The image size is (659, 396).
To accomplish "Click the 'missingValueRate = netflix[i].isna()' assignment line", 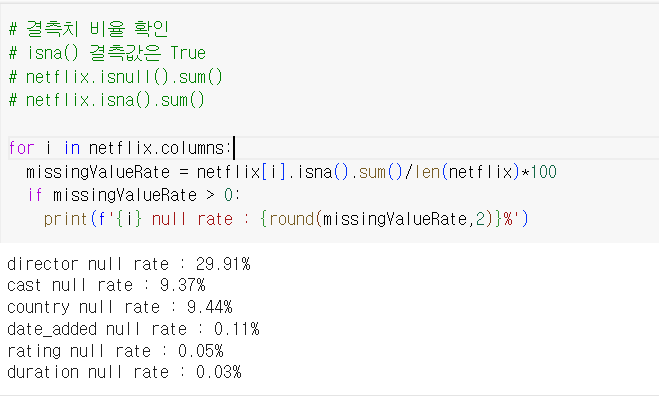I will click(291, 172).
